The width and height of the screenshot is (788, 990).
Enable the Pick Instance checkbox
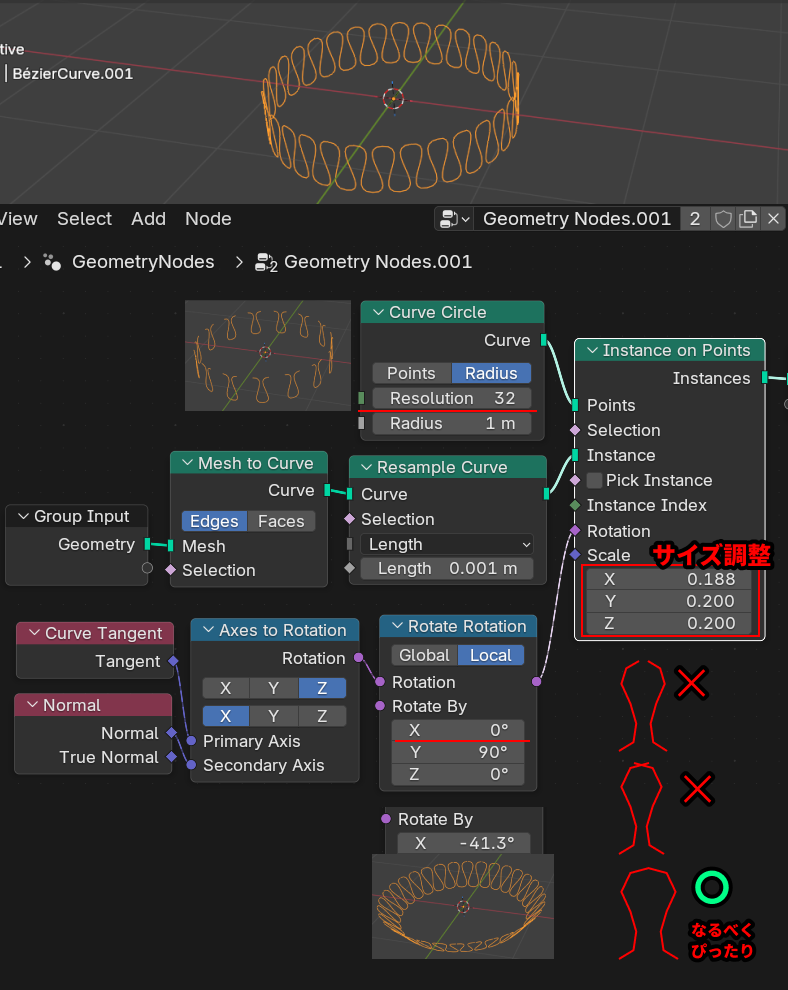click(595, 480)
